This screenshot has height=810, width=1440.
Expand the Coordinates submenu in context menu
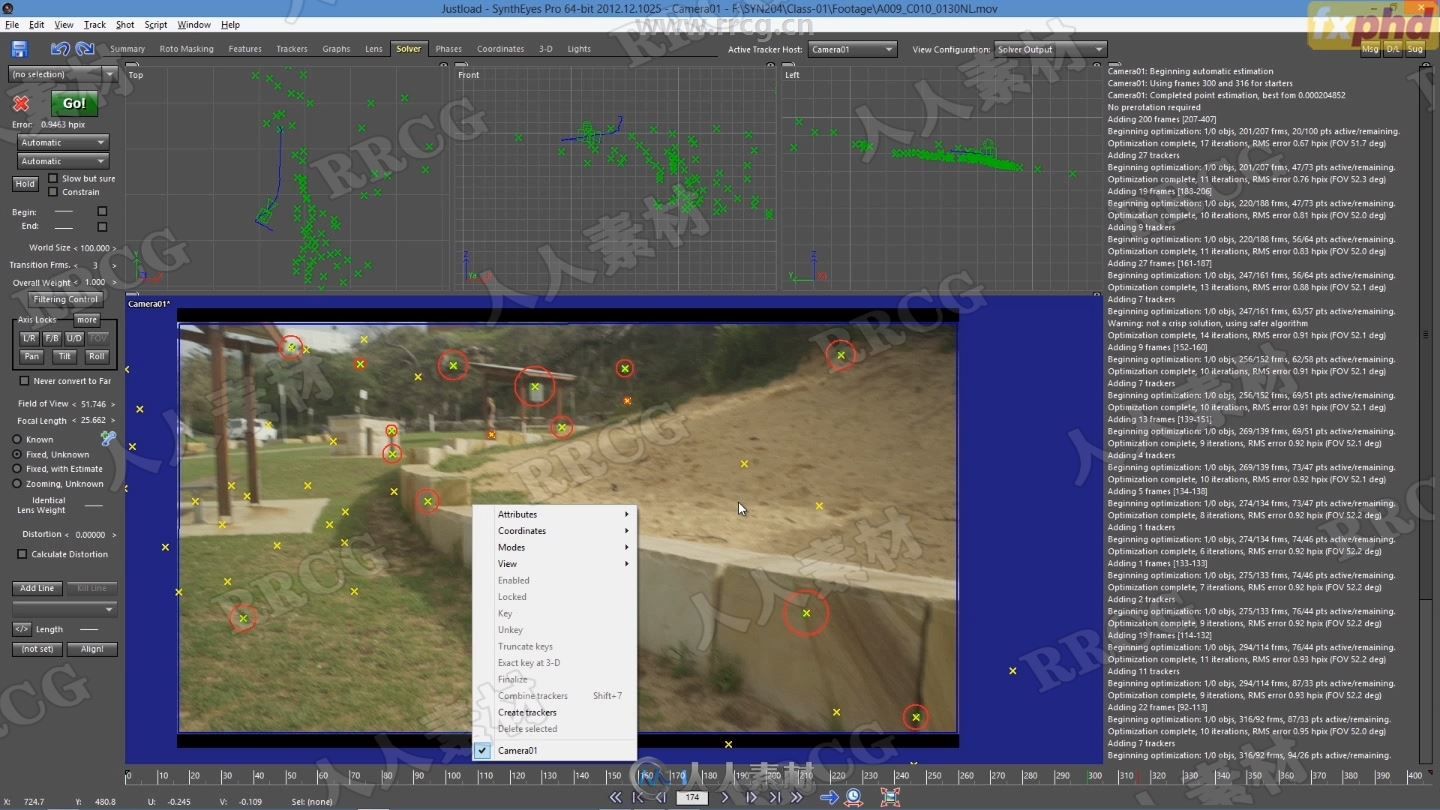(x=555, y=531)
